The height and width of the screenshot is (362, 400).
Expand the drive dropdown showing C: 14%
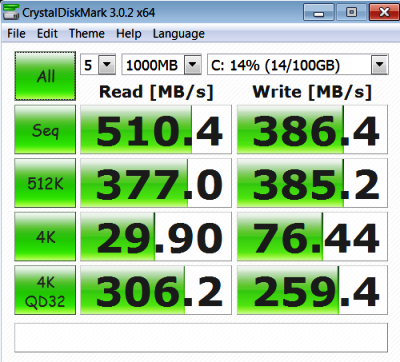pyautogui.click(x=379, y=64)
